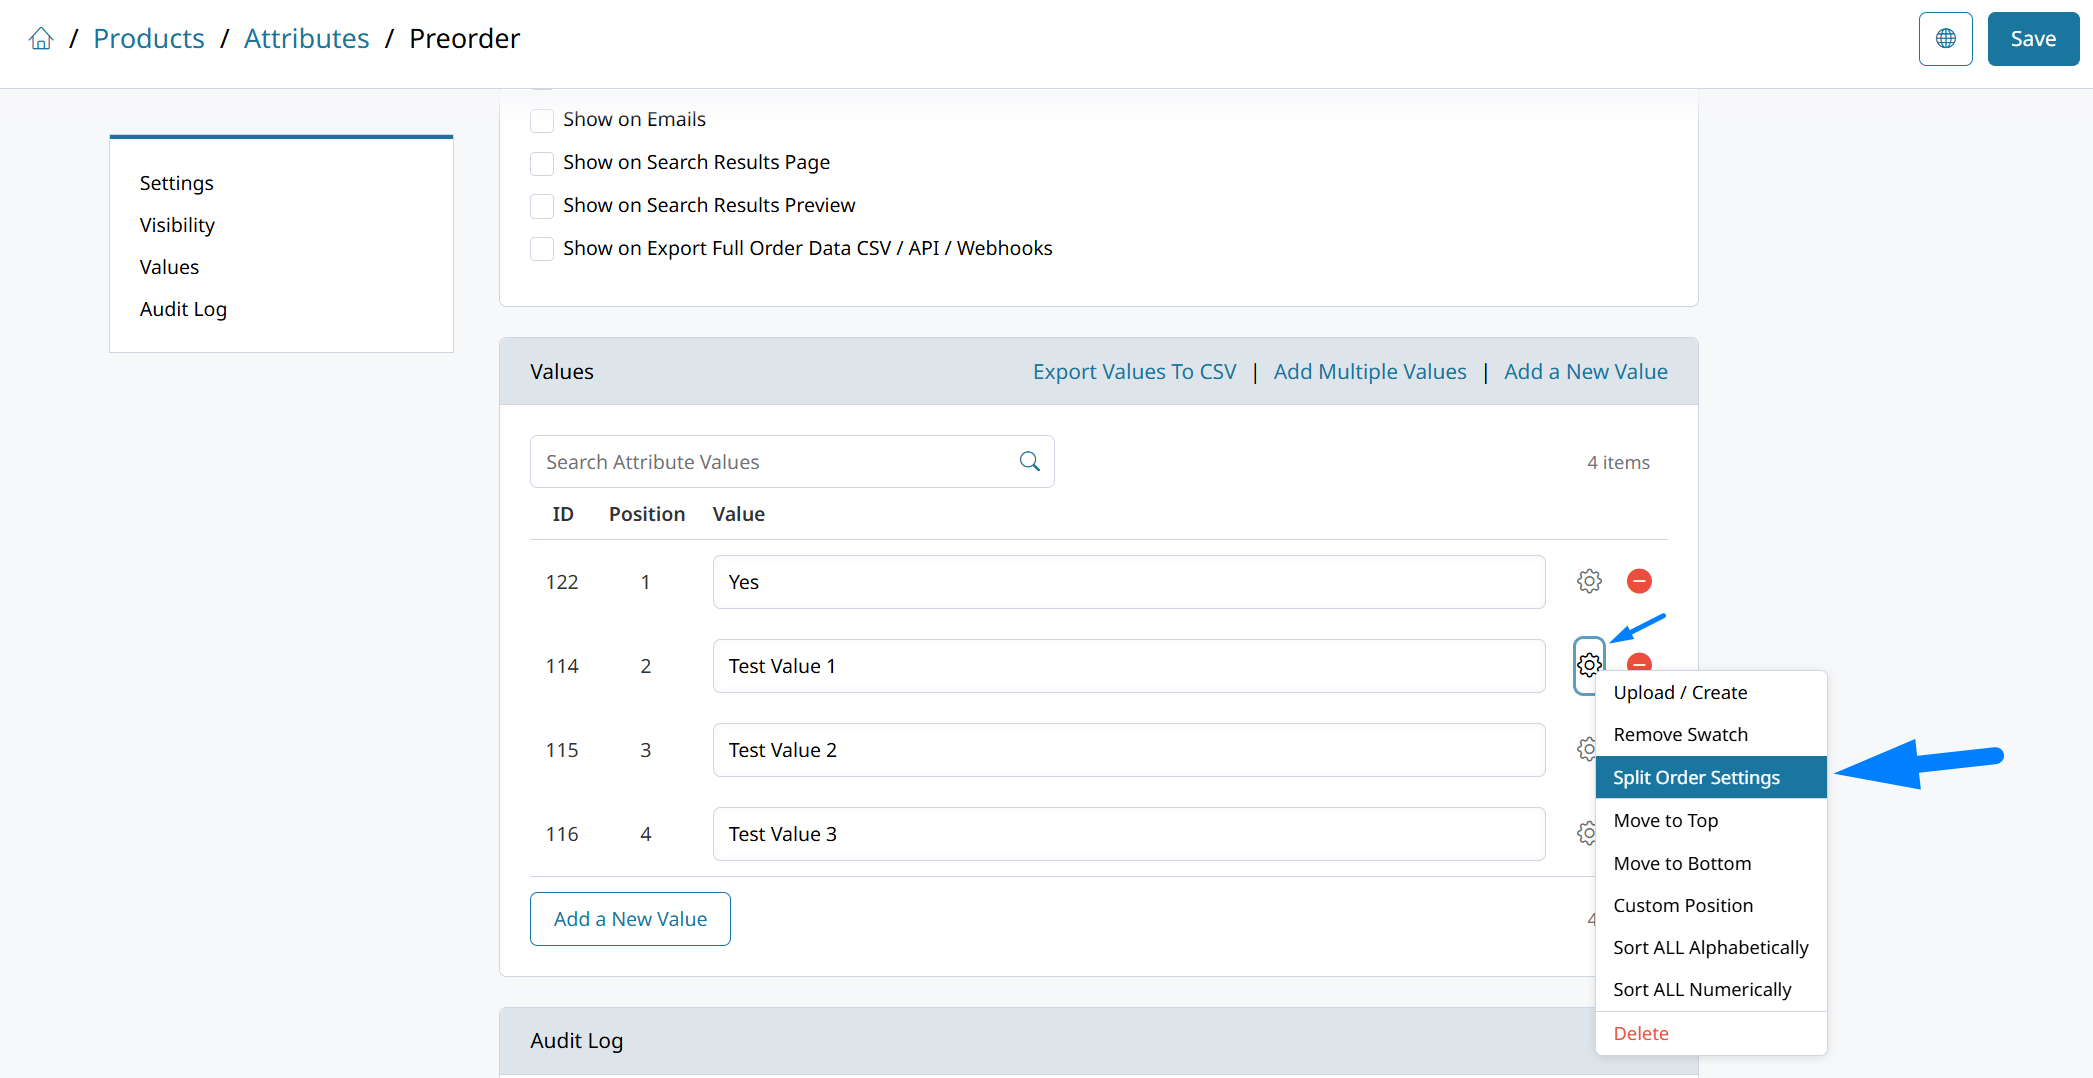This screenshot has height=1078, width=2093.
Task: Jump to Values section in sidebar
Action: [x=169, y=267]
